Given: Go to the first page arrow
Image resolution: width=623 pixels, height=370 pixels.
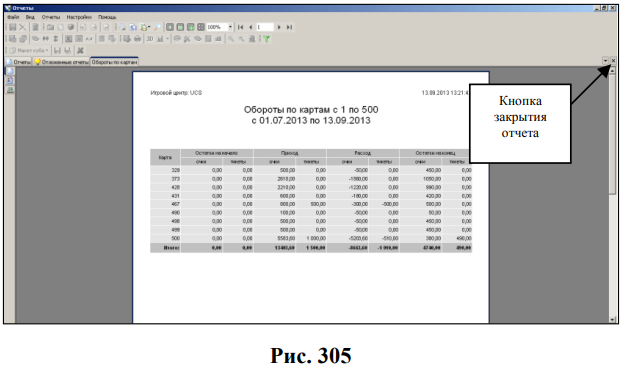Looking at the screenshot, I should [240, 27].
